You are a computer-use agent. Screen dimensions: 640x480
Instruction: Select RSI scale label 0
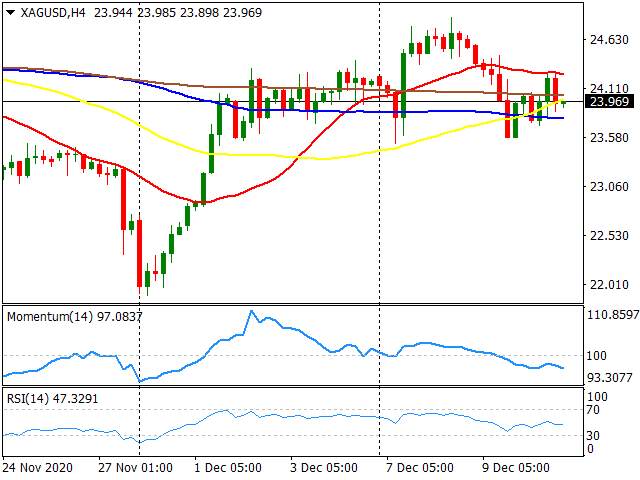pos(590,449)
